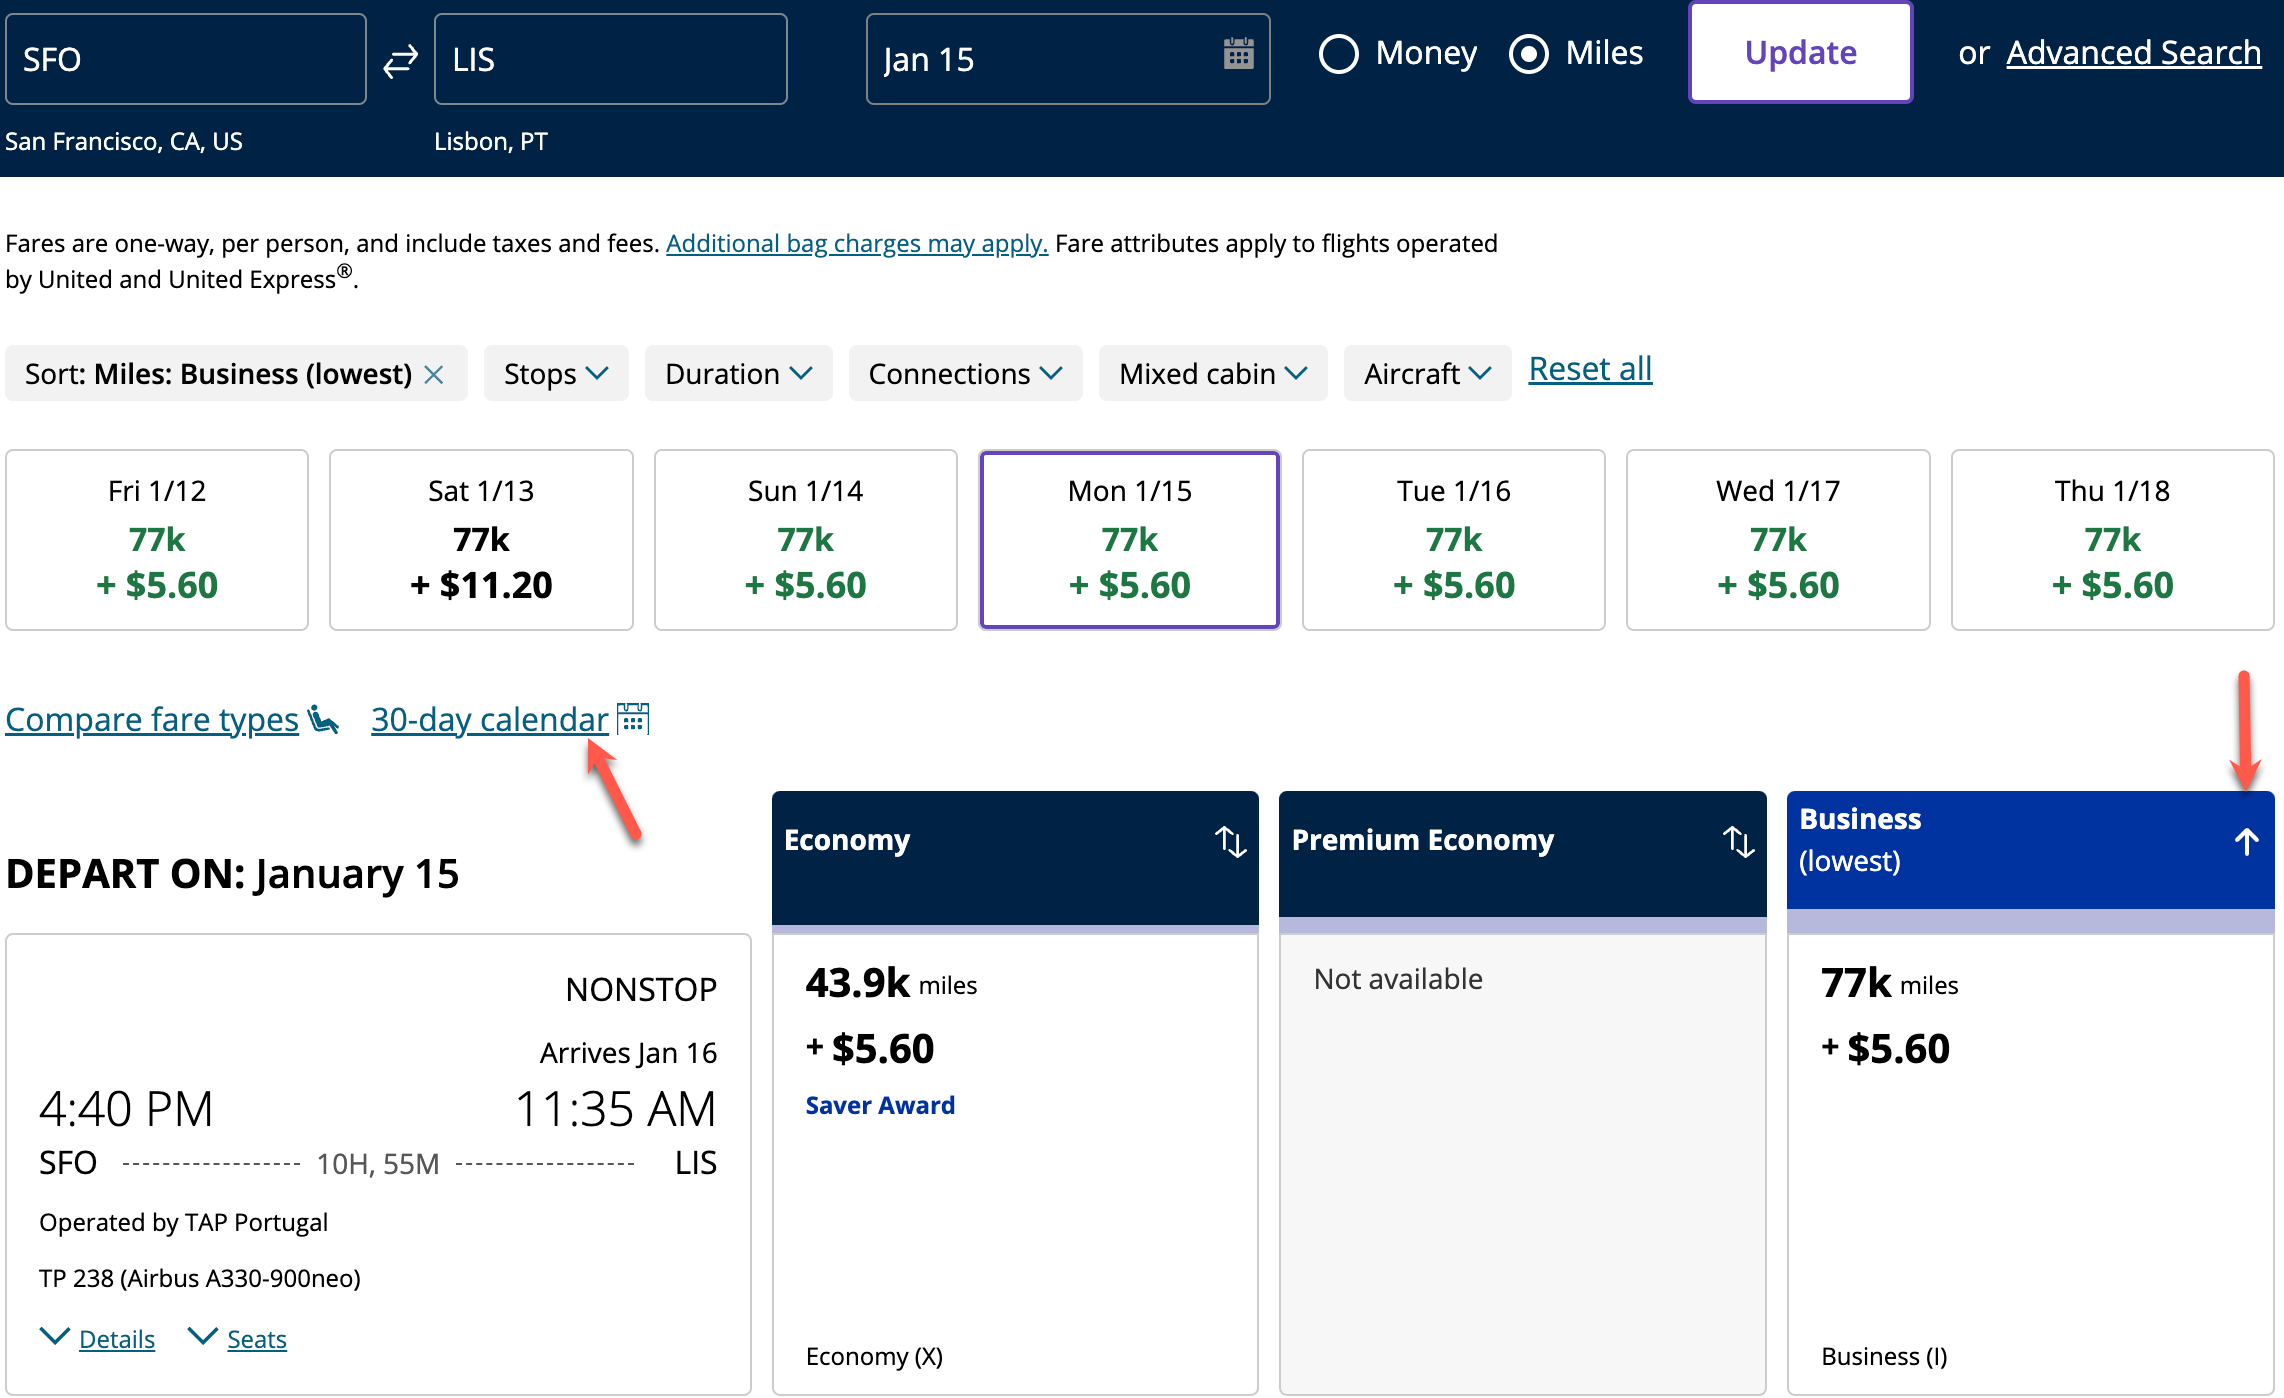
Task: Click the seat icon beside Compare fare types
Action: (324, 719)
